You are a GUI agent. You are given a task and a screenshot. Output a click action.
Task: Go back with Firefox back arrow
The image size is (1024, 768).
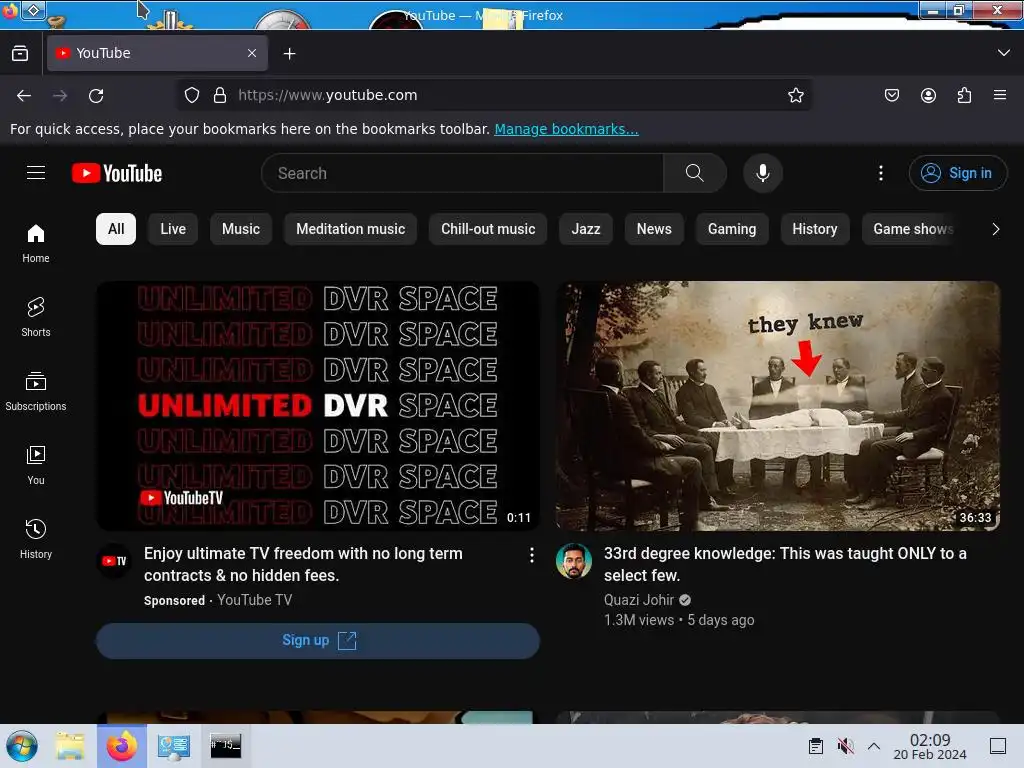tap(24, 96)
